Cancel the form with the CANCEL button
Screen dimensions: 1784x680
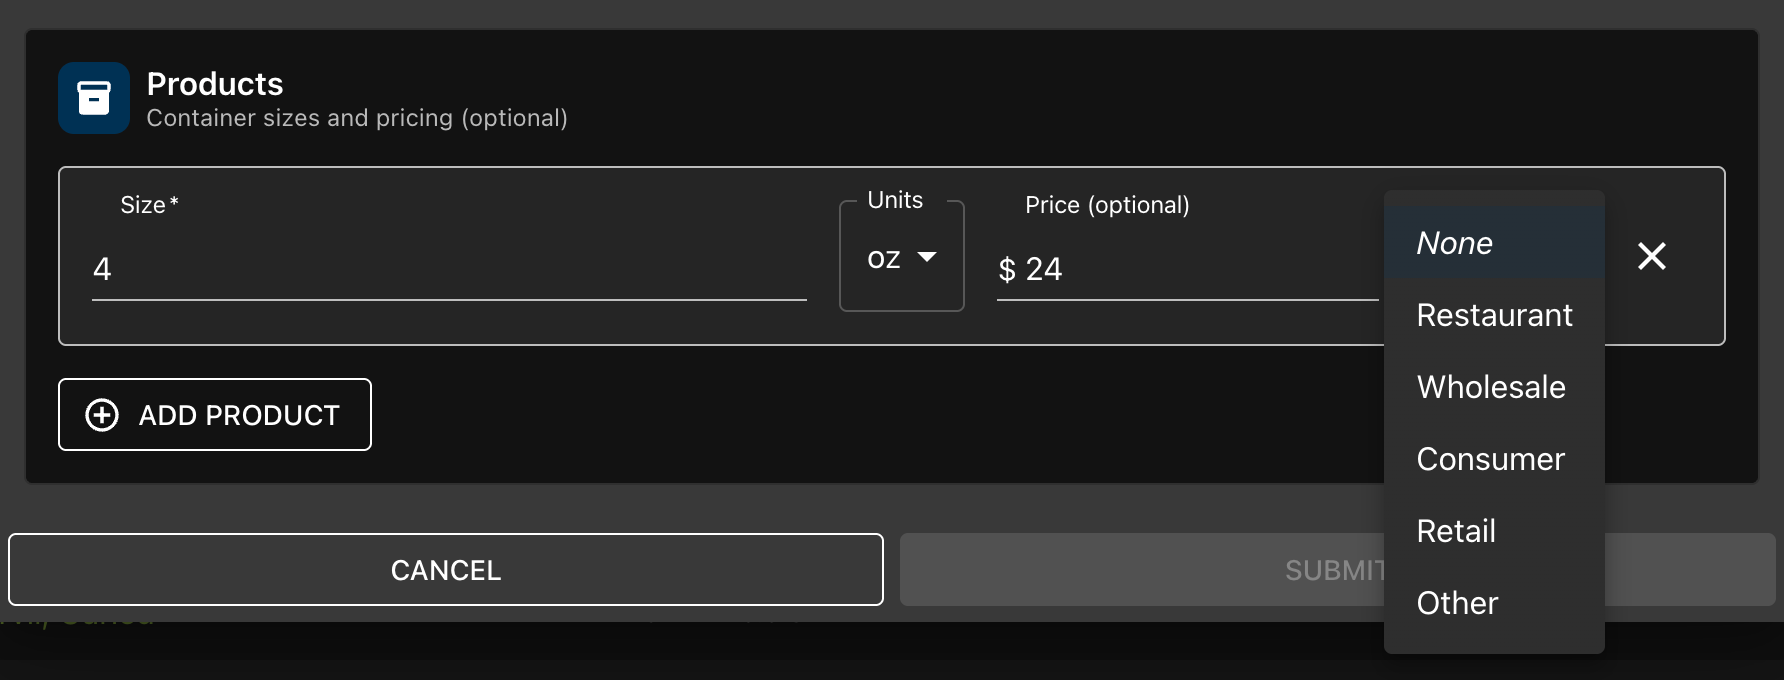click(446, 569)
